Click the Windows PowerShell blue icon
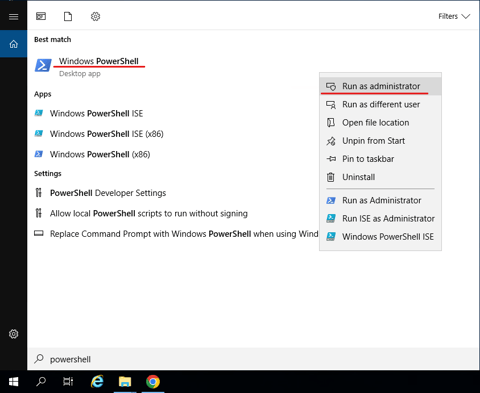This screenshot has width=480, height=393. (x=43, y=65)
